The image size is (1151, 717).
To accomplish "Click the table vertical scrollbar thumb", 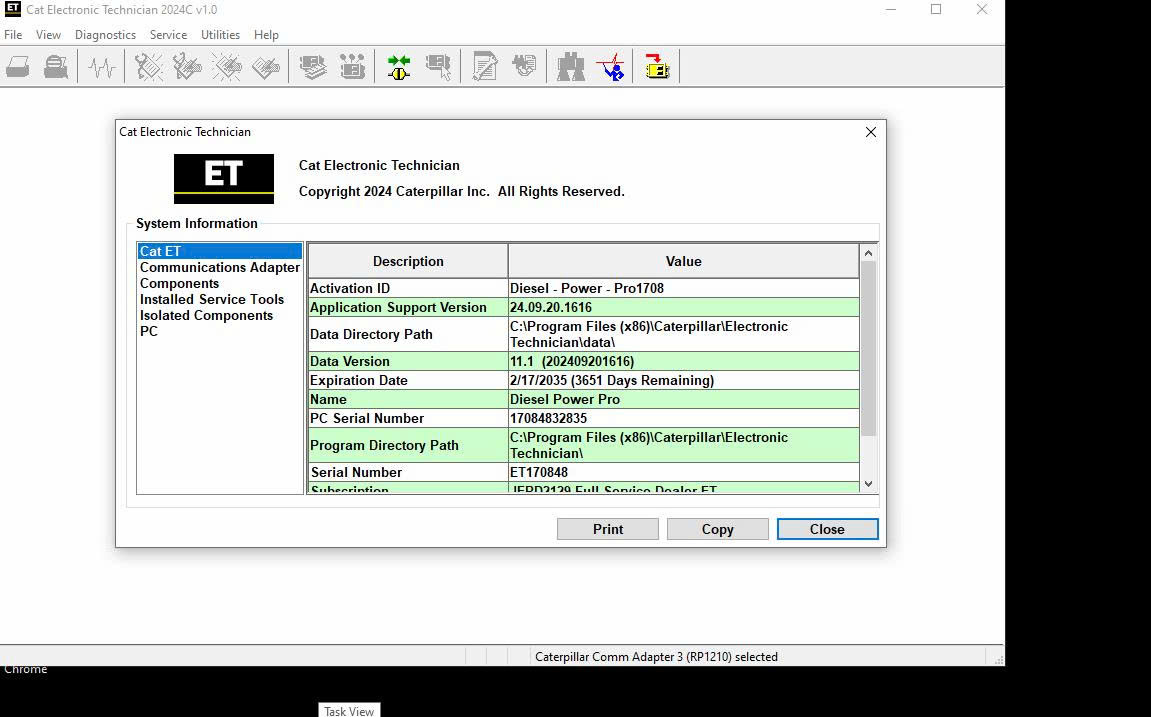I will 868,349.
